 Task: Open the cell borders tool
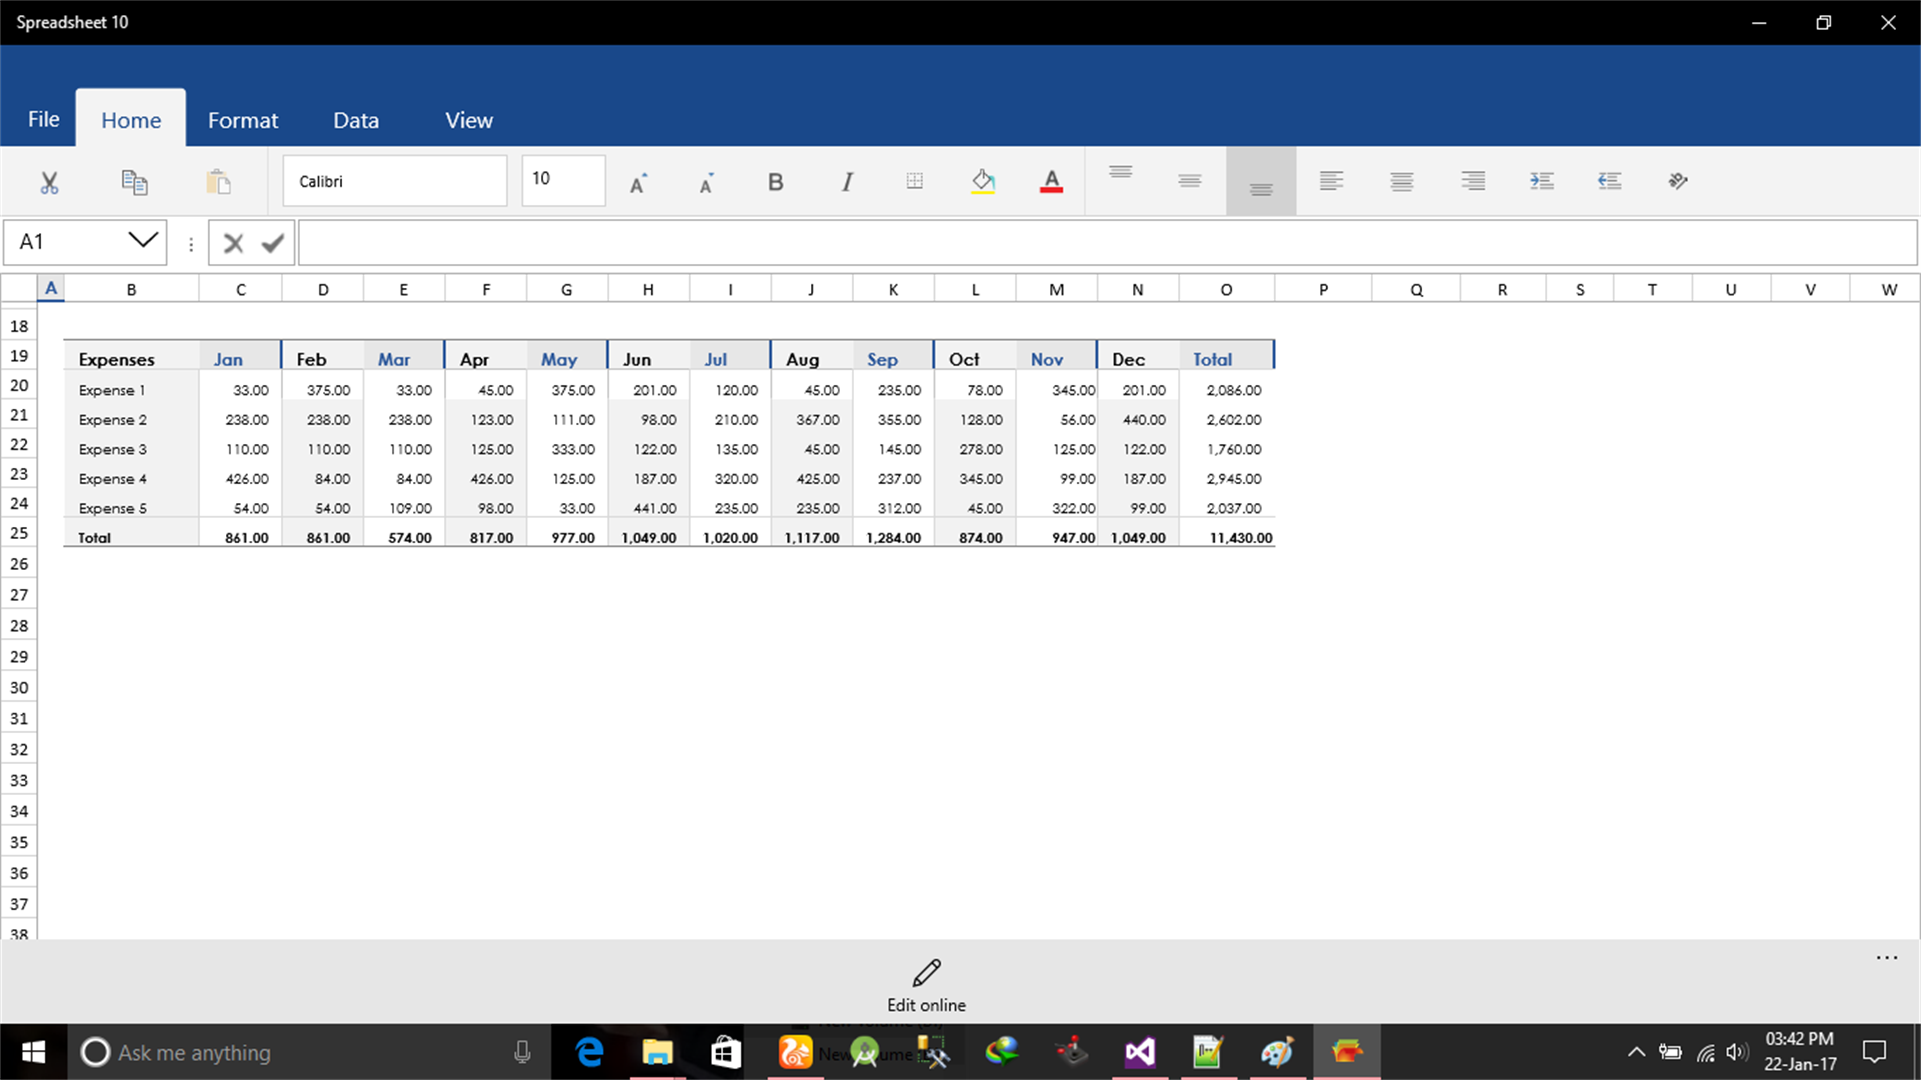click(914, 181)
